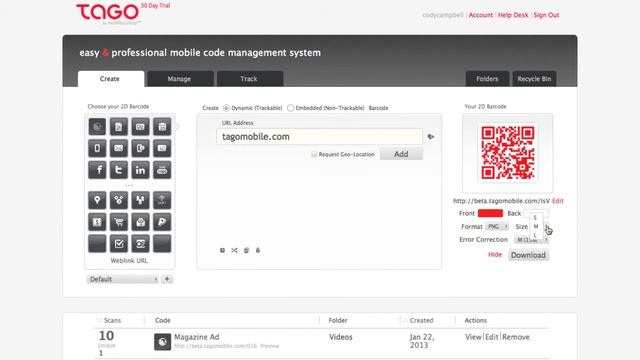Open the Error Correction dropdown
The width and height of the screenshot is (640, 360).
(x=531, y=240)
